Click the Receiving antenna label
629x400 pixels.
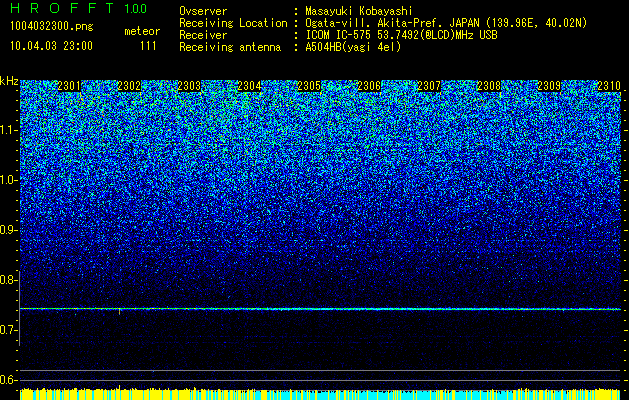click(230, 47)
